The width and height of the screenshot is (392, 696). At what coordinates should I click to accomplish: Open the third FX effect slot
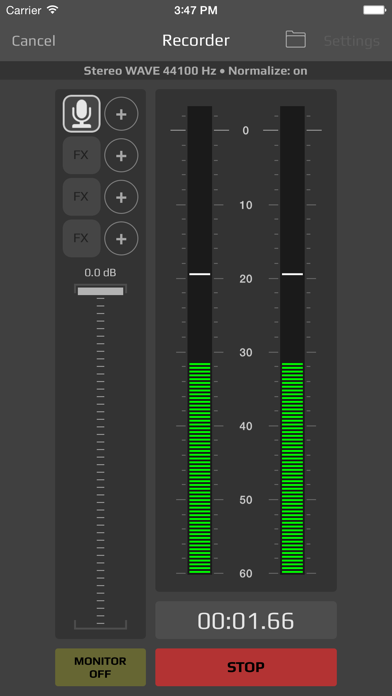(x=82, y=238)
